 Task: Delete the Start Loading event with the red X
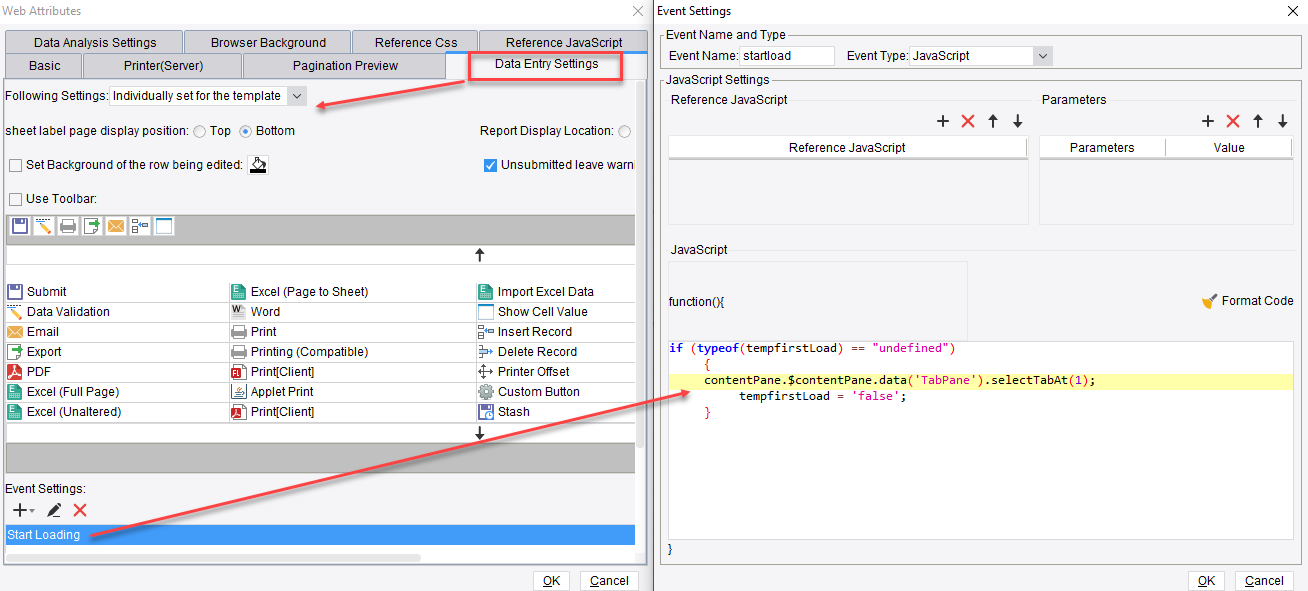(x=80, y=510)
